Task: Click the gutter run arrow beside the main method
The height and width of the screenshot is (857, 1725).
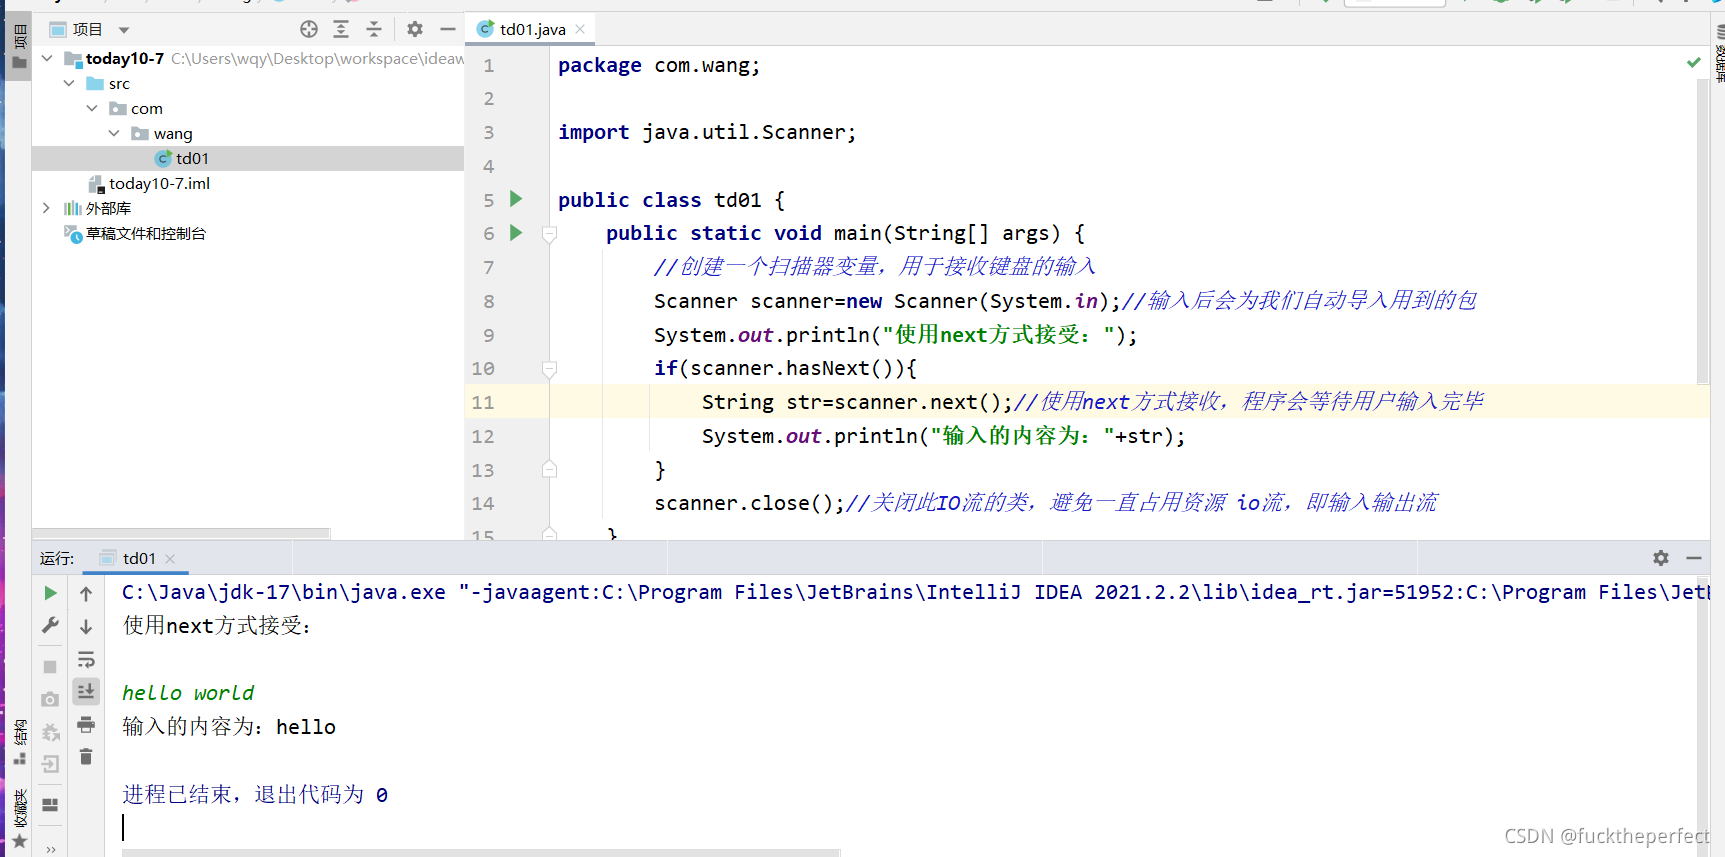Action: 516,233
